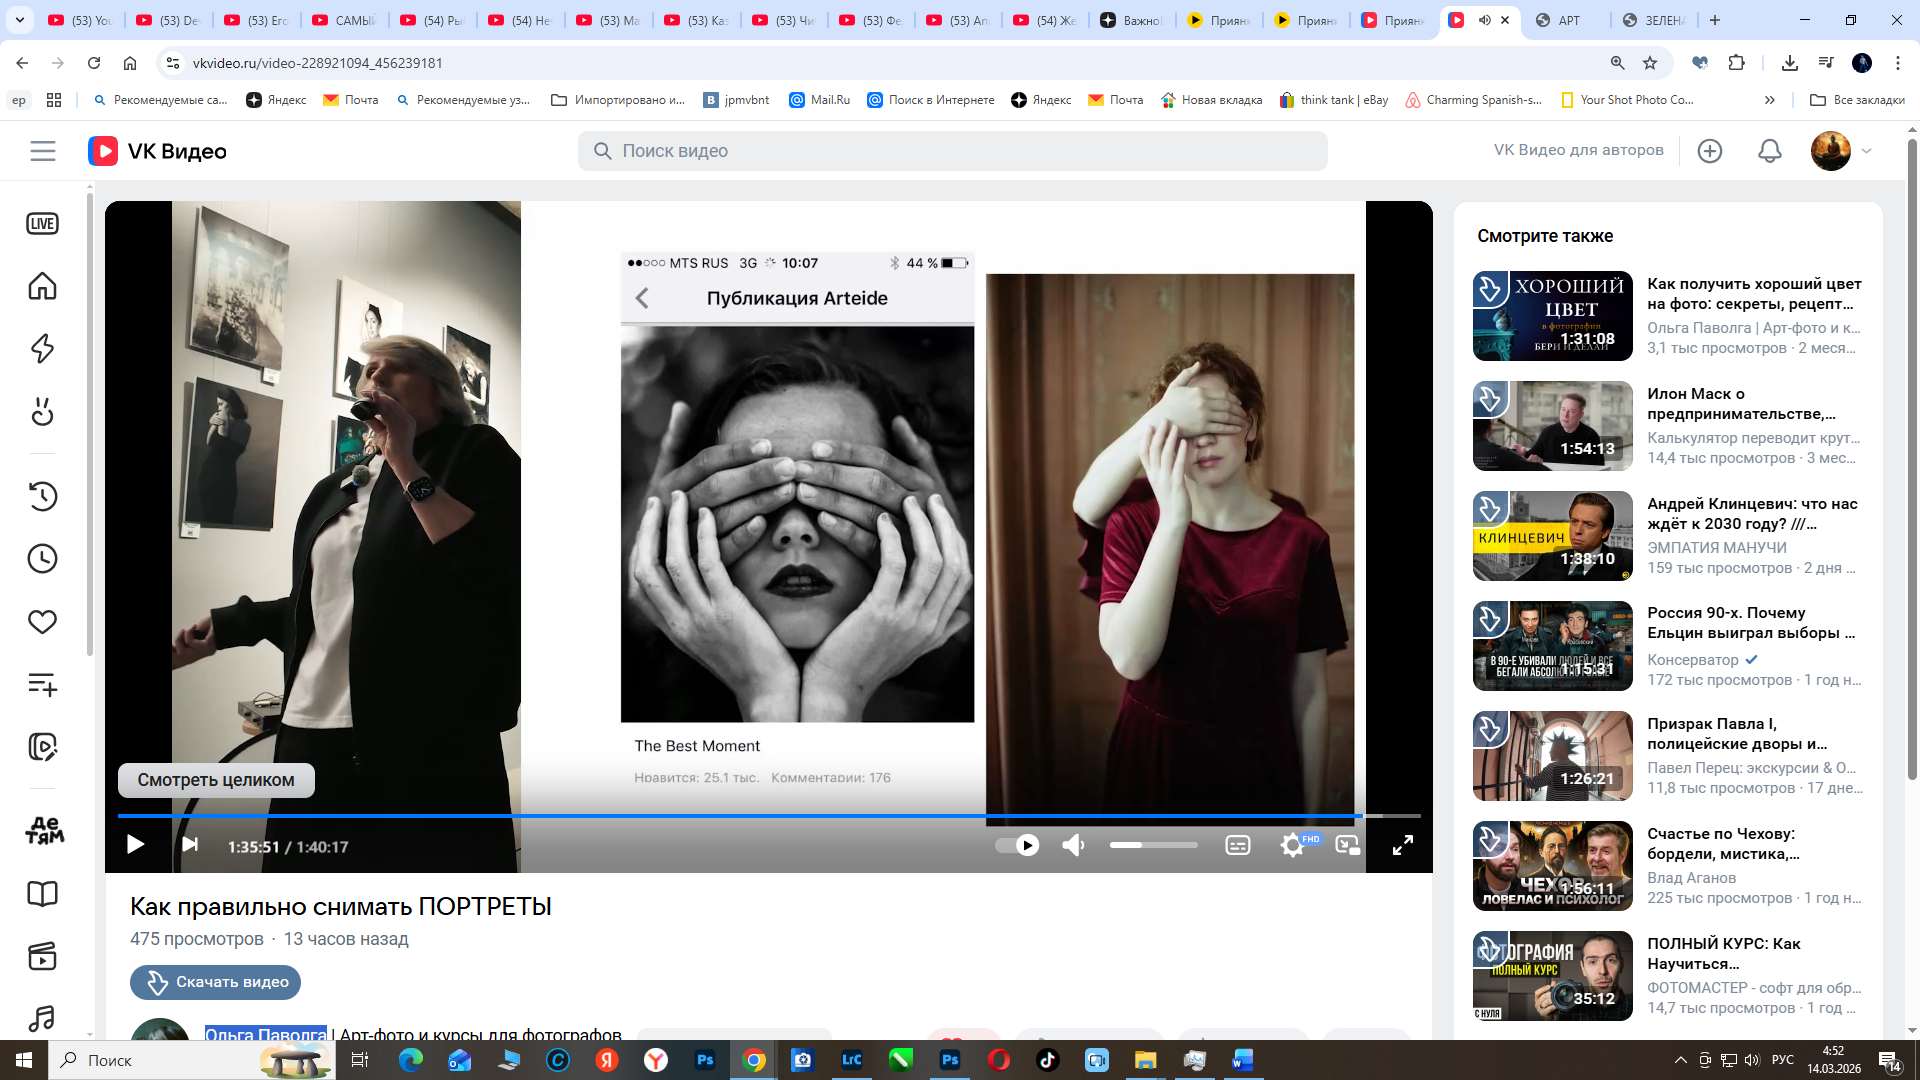Go to the home sidebar icon
This screenshot has width=1920, height=1080.
(x=42, y=287)
